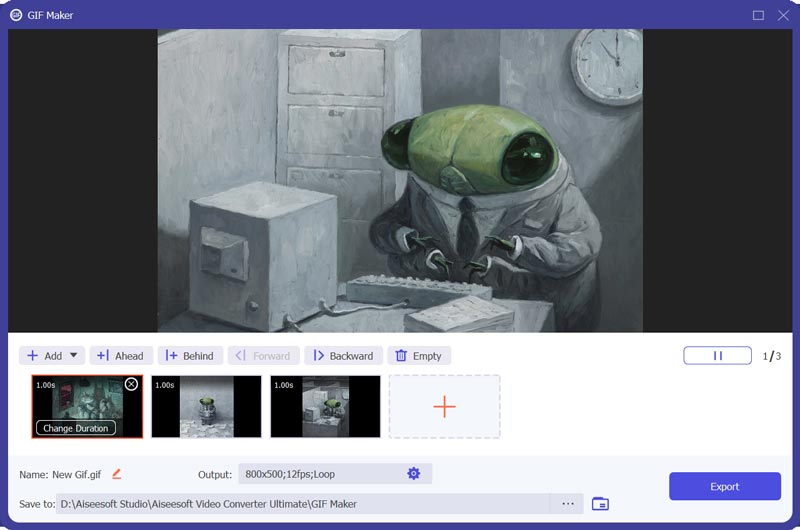
Task: Close the GIF Maker window
Action: click(x=783, y=15)
